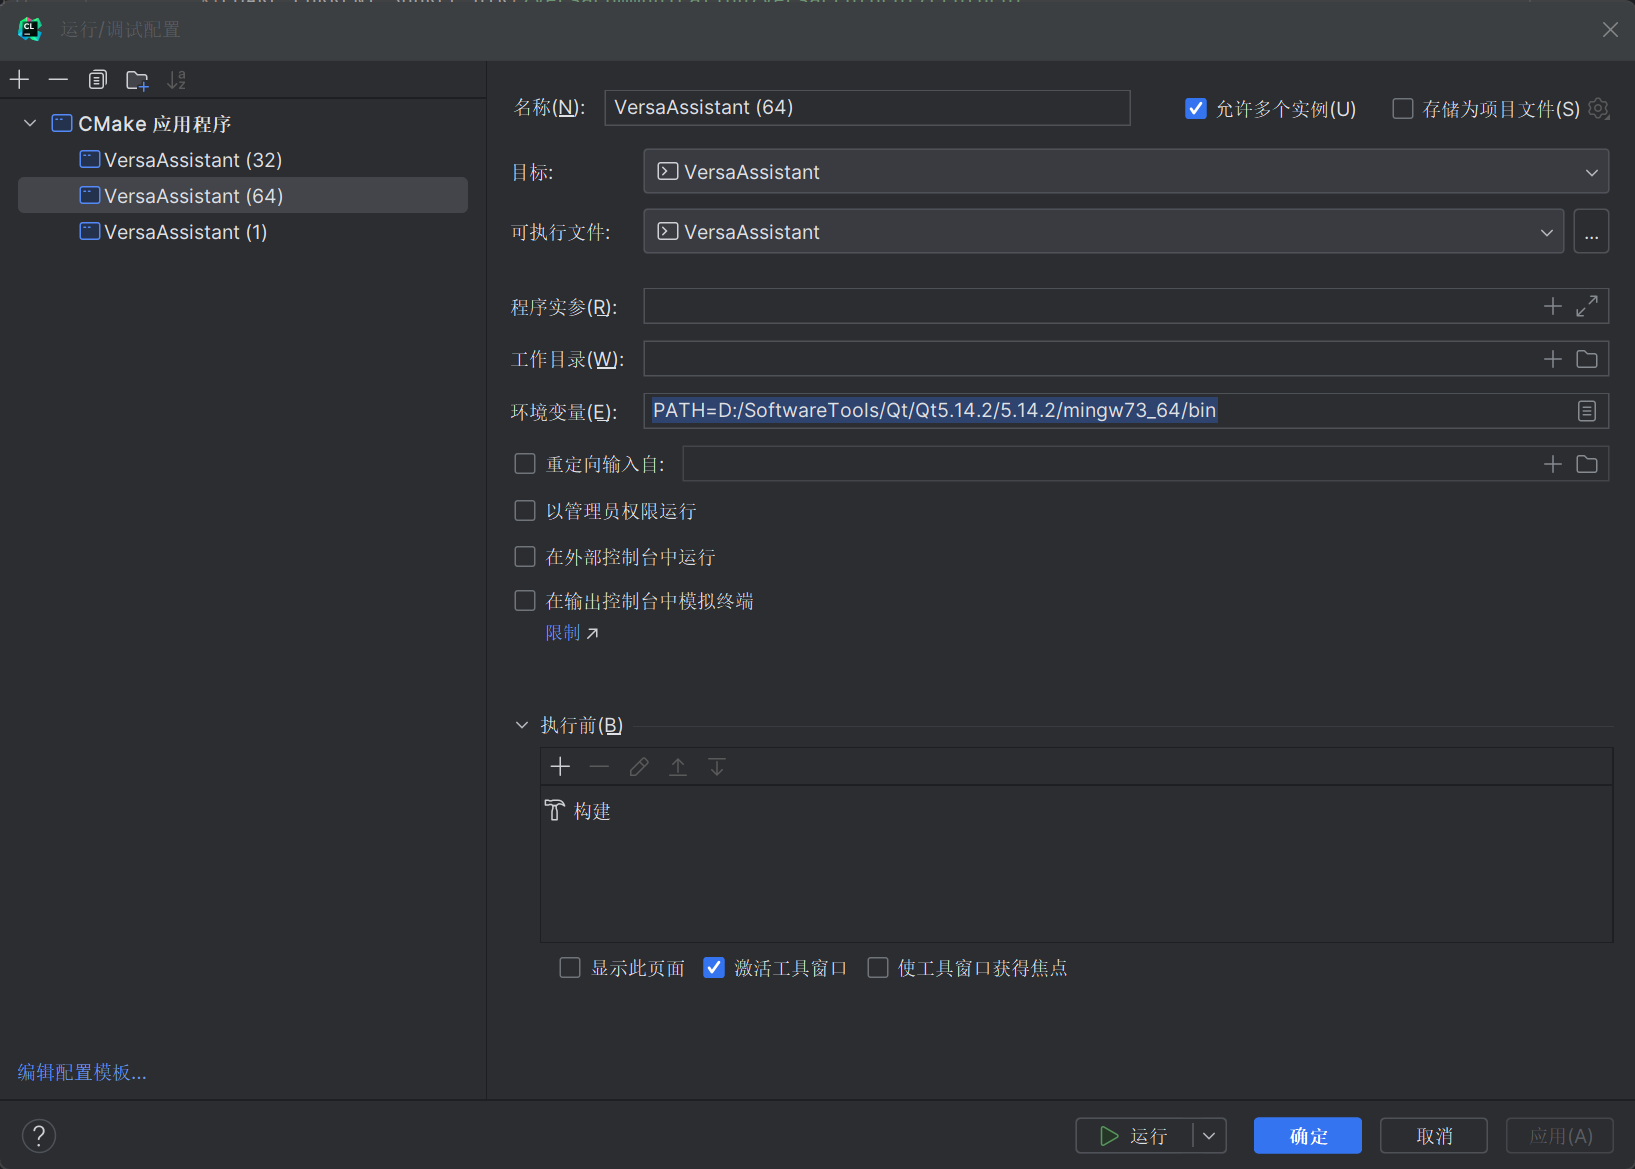This screenshot has height=1169, width=1635.
Task: Enable 使工具窗口获得焦点 checkbox
Action: click(x=878, y=967)
